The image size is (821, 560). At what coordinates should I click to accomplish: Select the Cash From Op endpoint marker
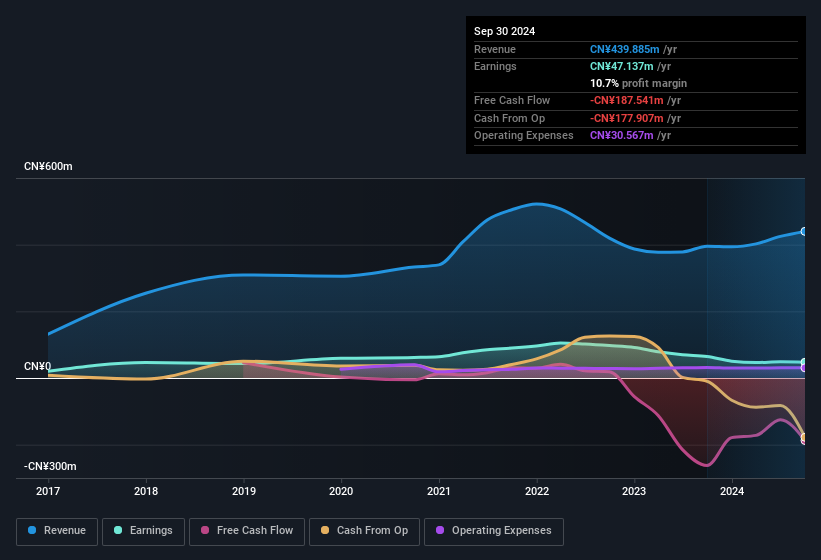[x=804, y=437]
